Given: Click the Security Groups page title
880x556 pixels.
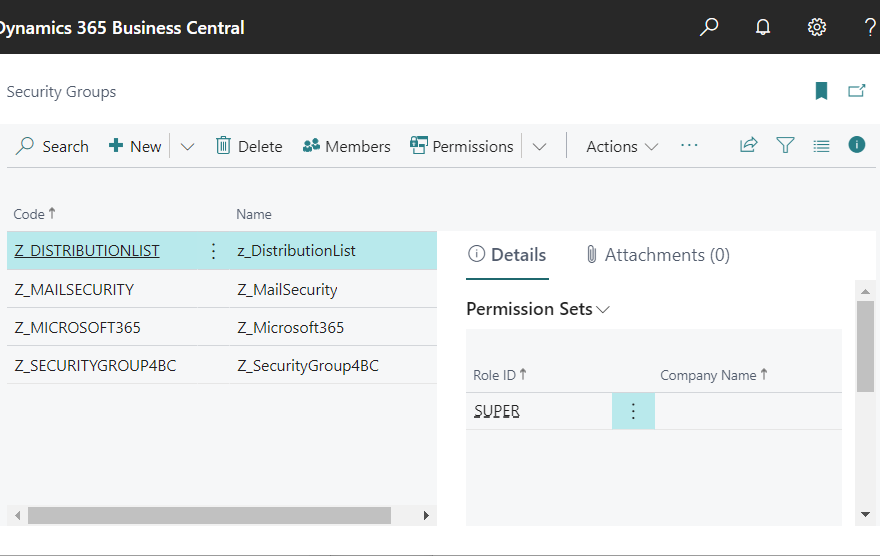Looking at the screenshot, I should pyautogui.click(x=61, y=91).
